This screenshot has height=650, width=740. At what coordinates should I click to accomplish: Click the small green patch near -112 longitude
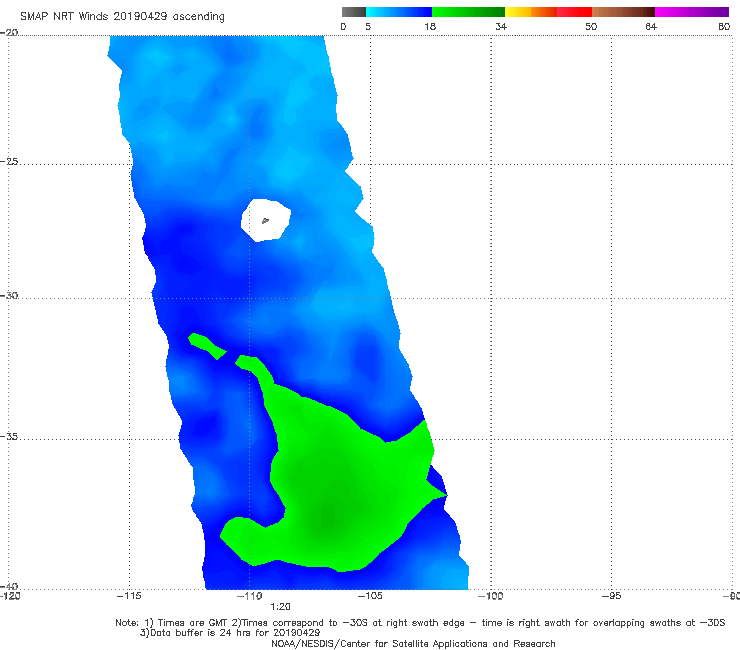[x=207, y=346]
